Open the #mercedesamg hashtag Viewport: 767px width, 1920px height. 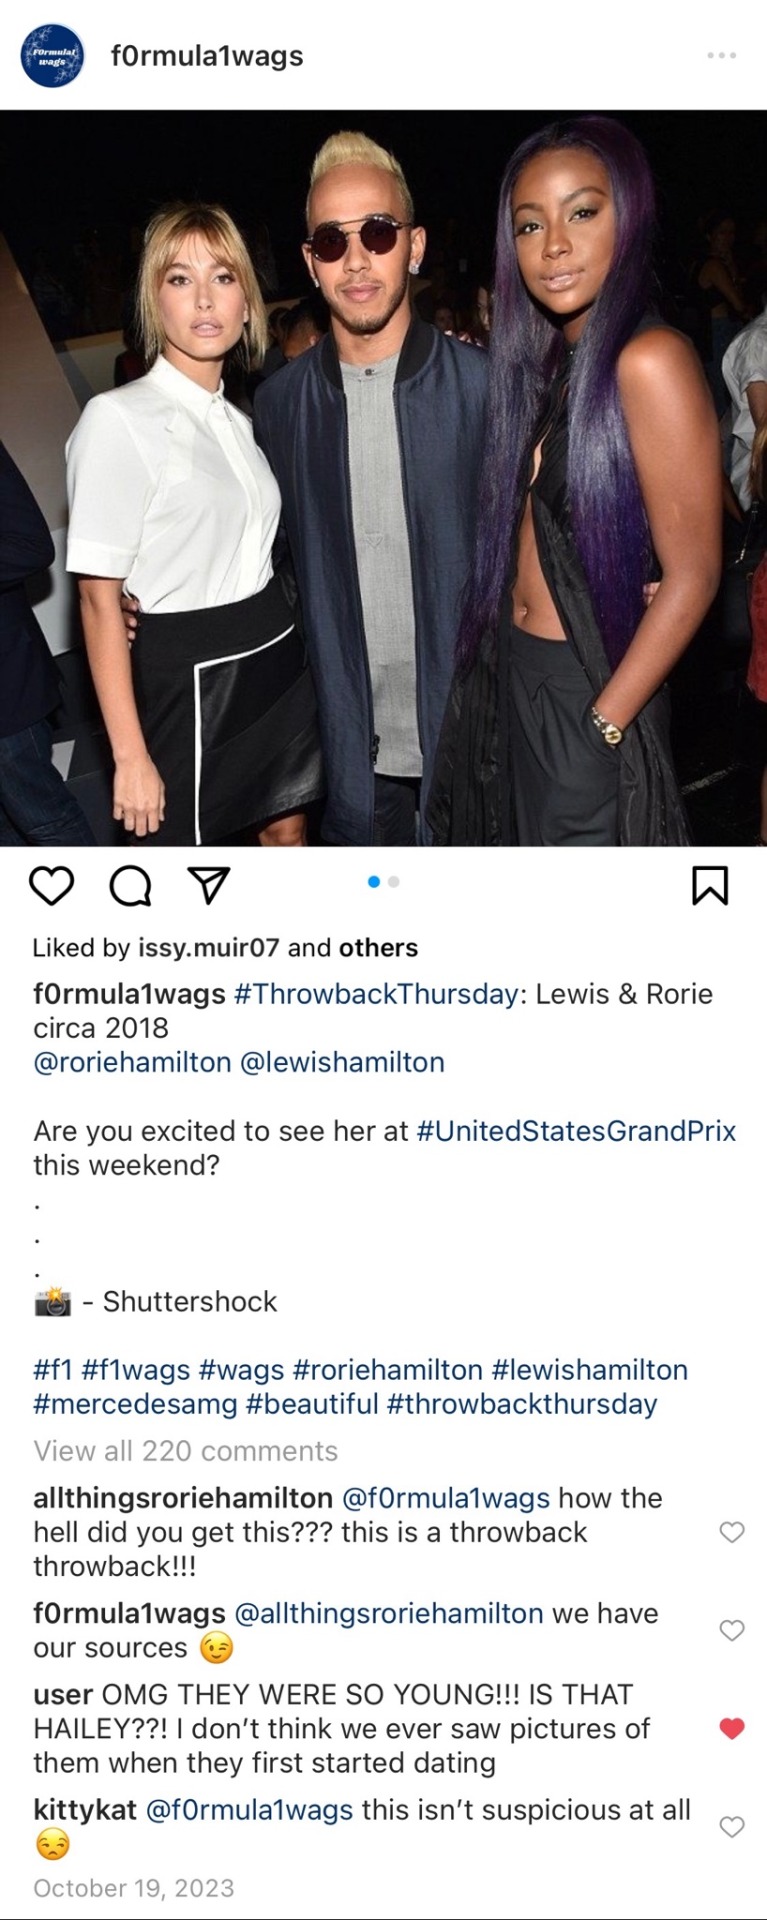(135, 1404)
